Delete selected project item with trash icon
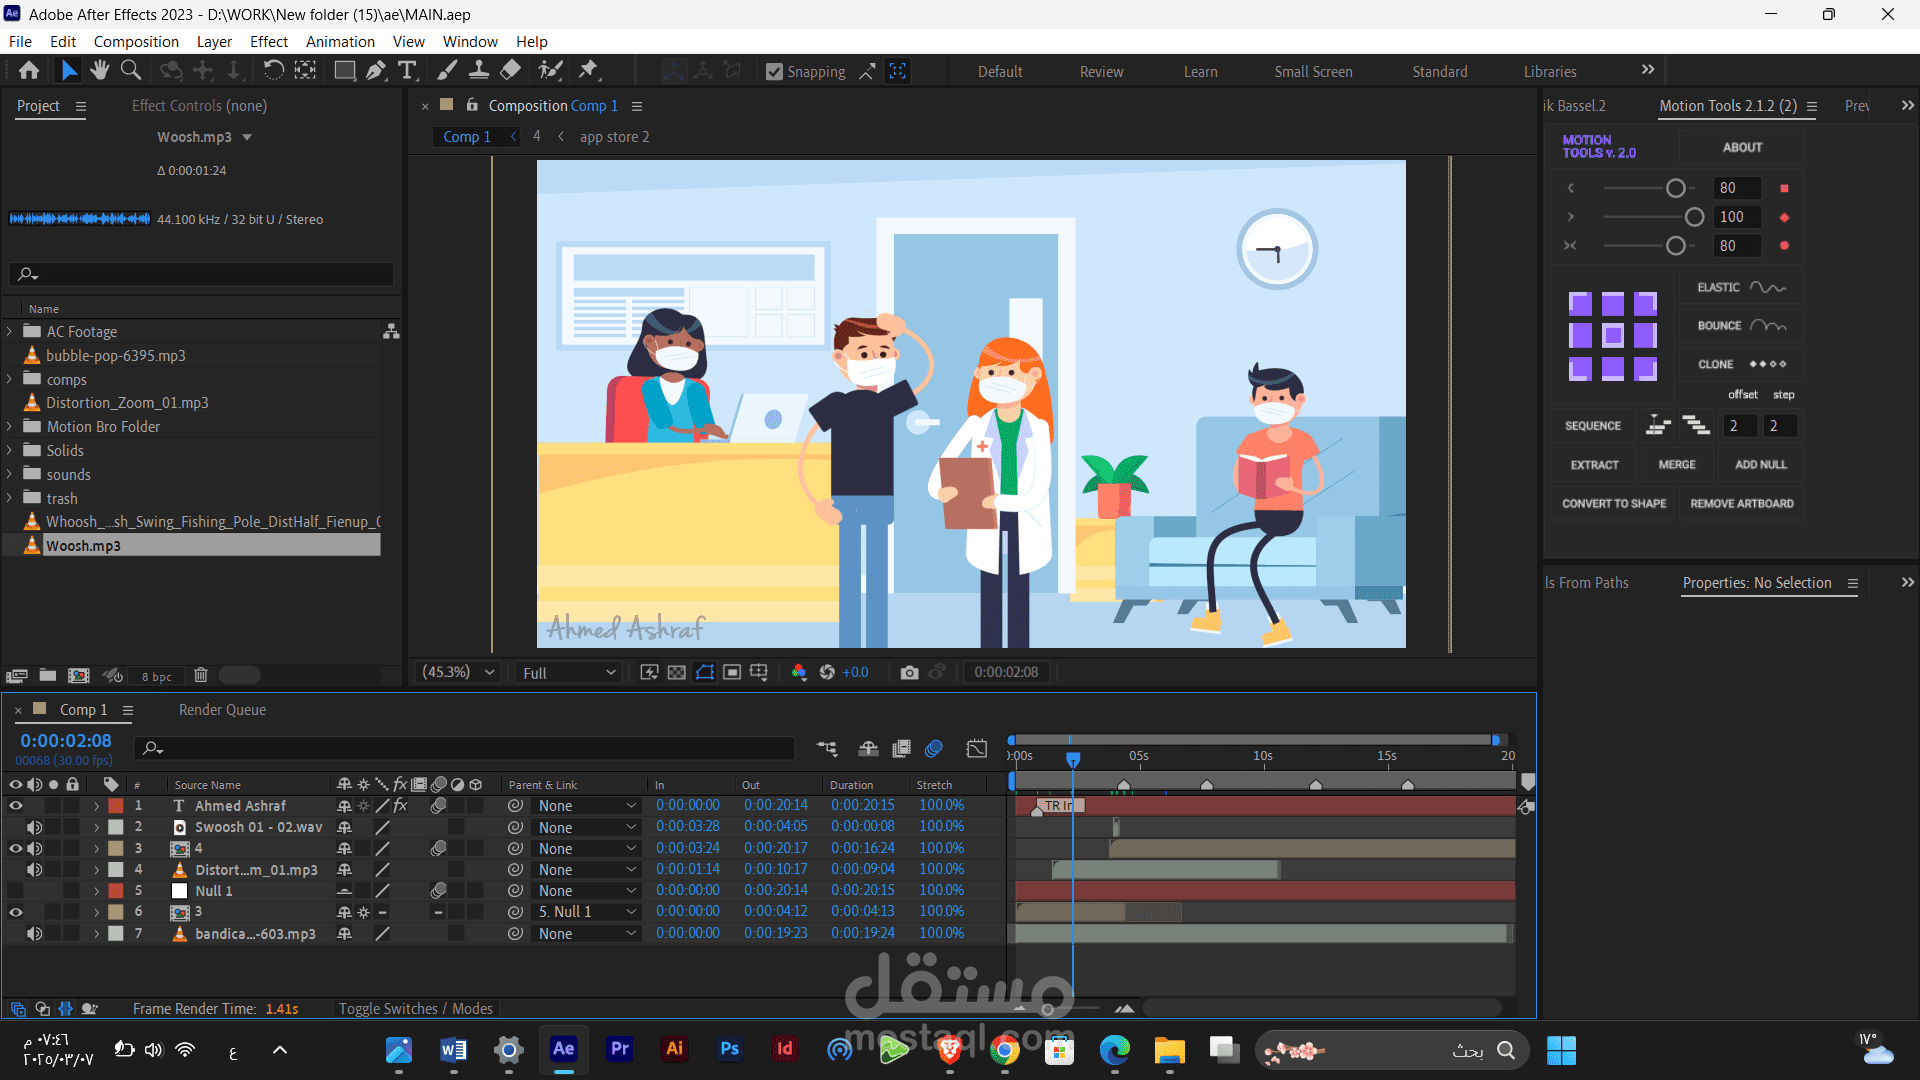The width and height of the screenshot is (1920, 1080). pos(200,675)
